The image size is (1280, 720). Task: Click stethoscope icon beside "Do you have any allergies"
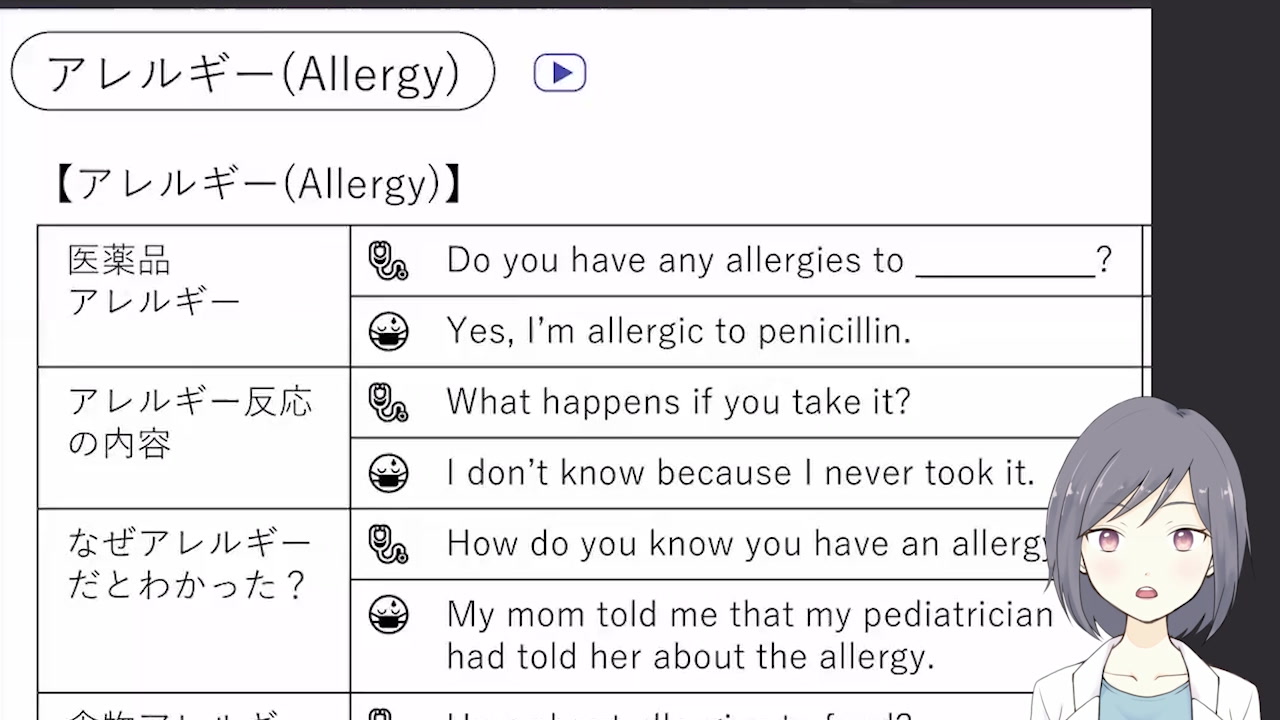pyautogui.click(x=388, y=261)
